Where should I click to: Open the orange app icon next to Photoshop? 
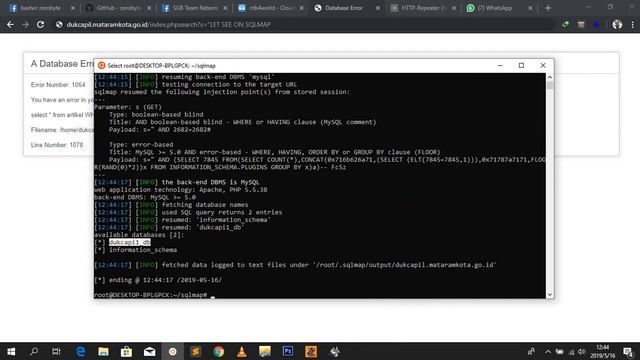coord(311,351)
